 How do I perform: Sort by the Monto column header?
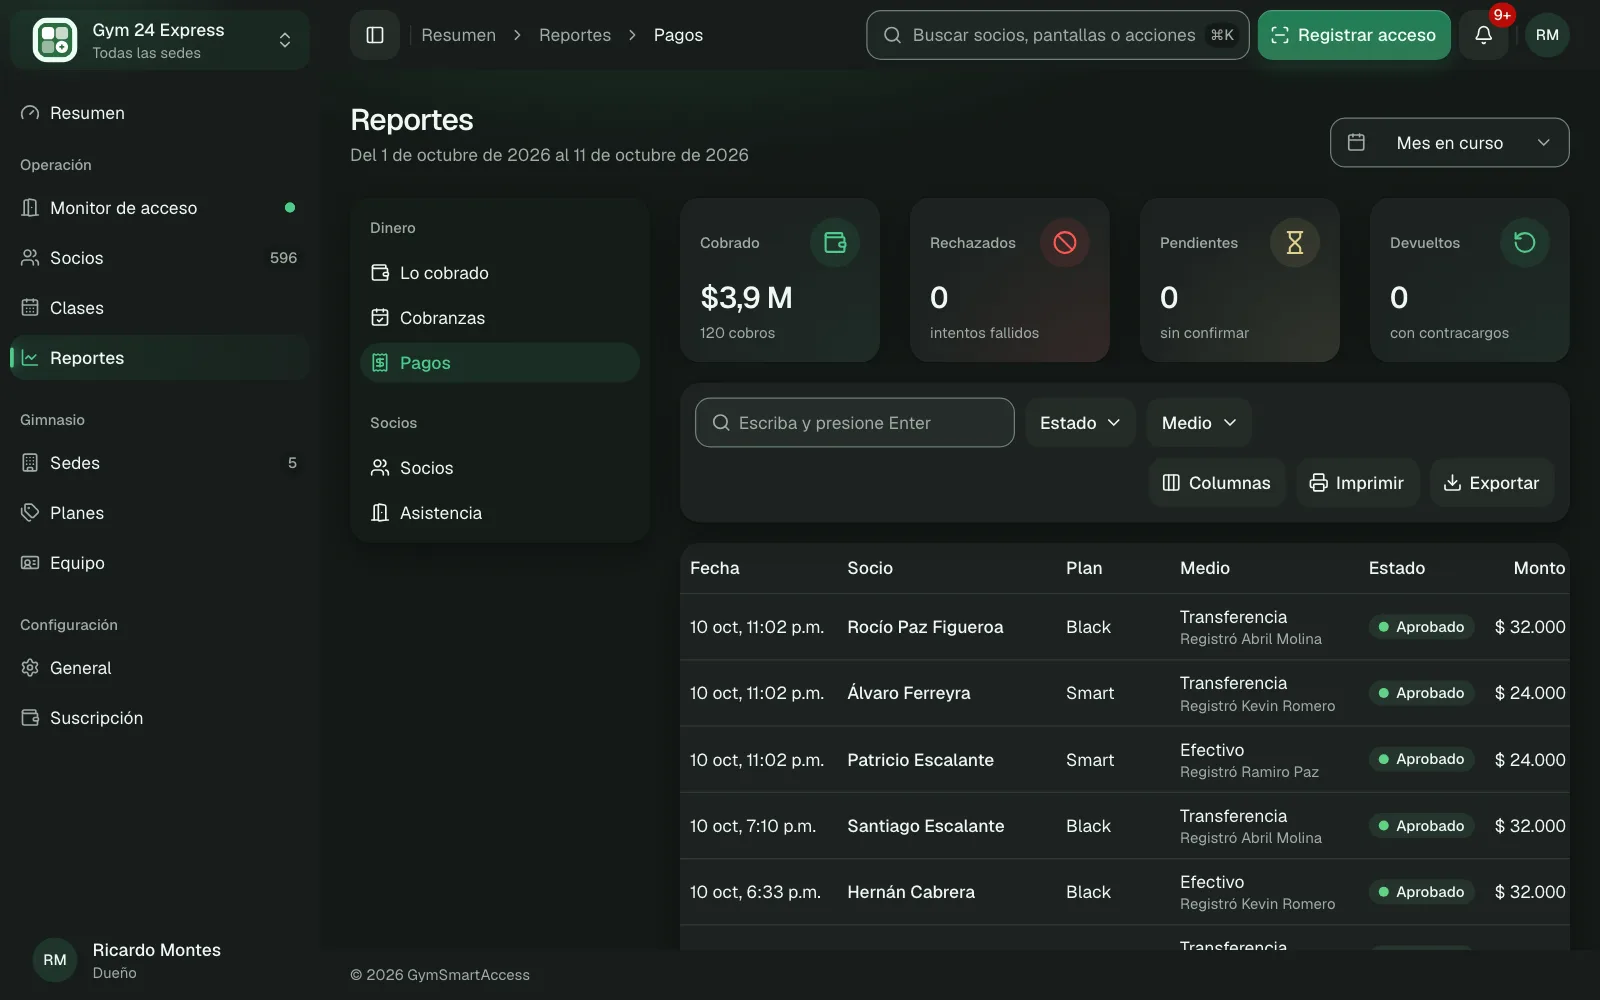(x=1539, y=568)
